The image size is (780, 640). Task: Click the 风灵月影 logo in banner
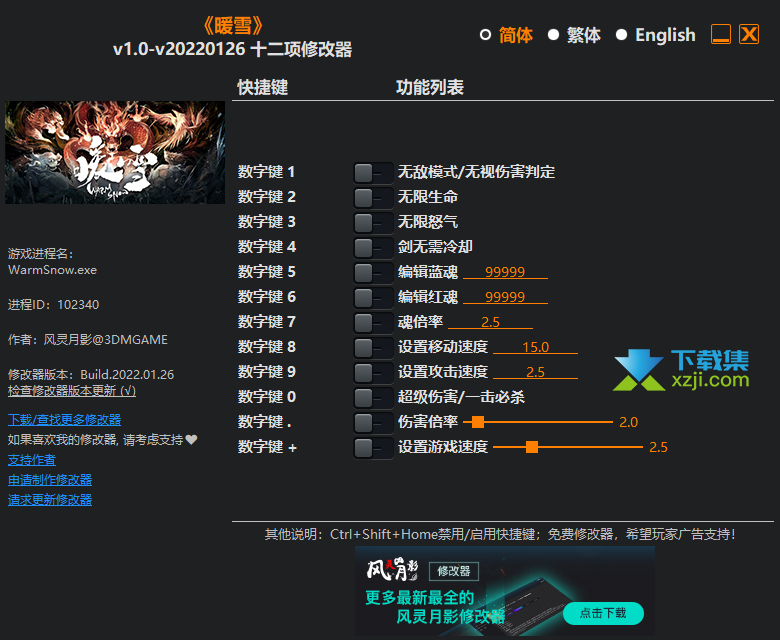click(x=392, y=570)
